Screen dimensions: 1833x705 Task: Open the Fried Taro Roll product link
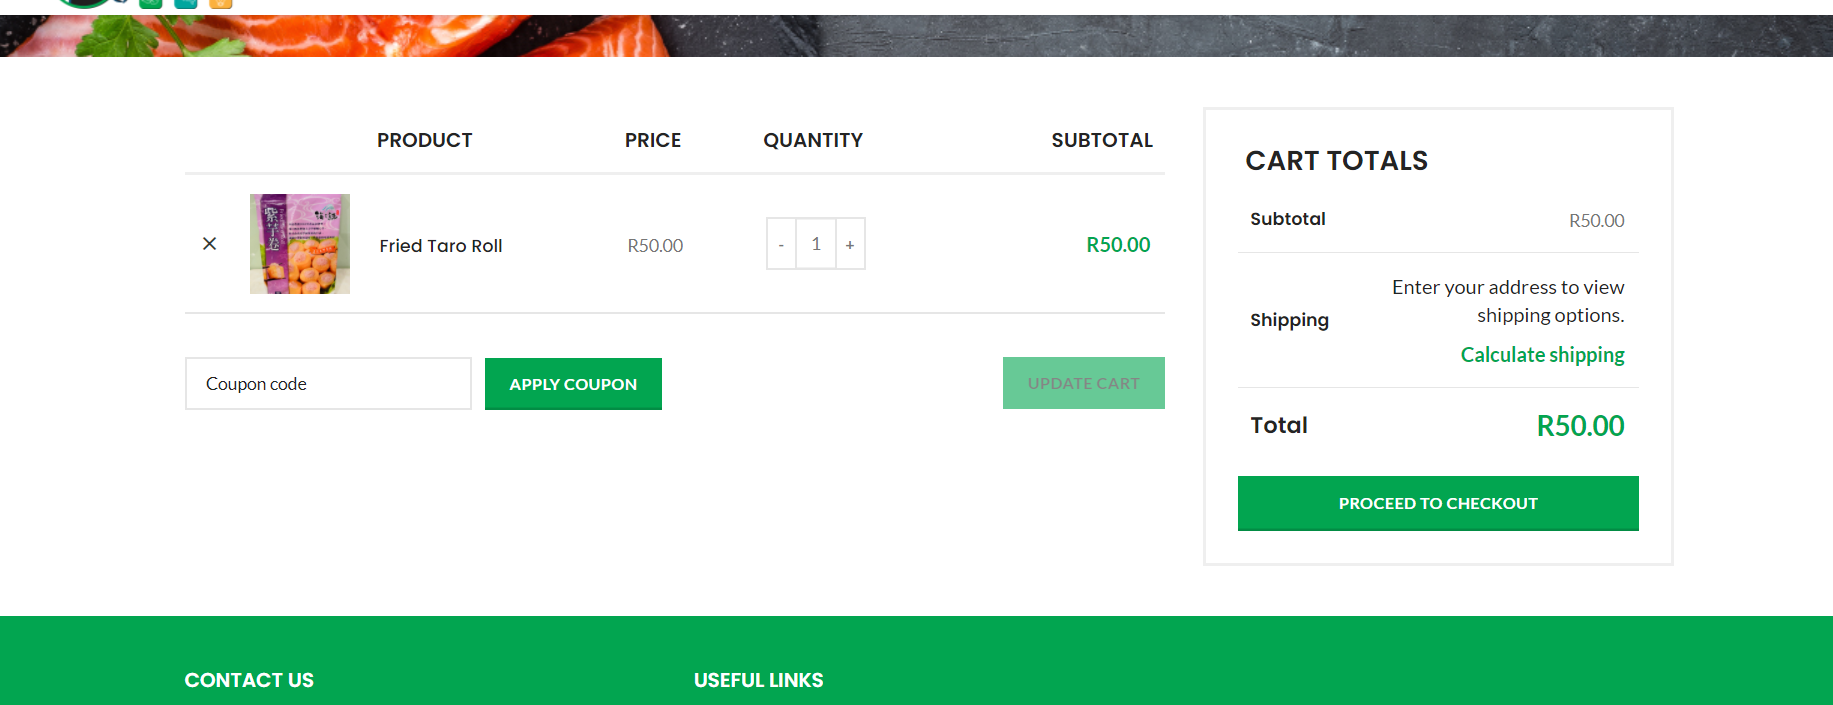[441, 246]
